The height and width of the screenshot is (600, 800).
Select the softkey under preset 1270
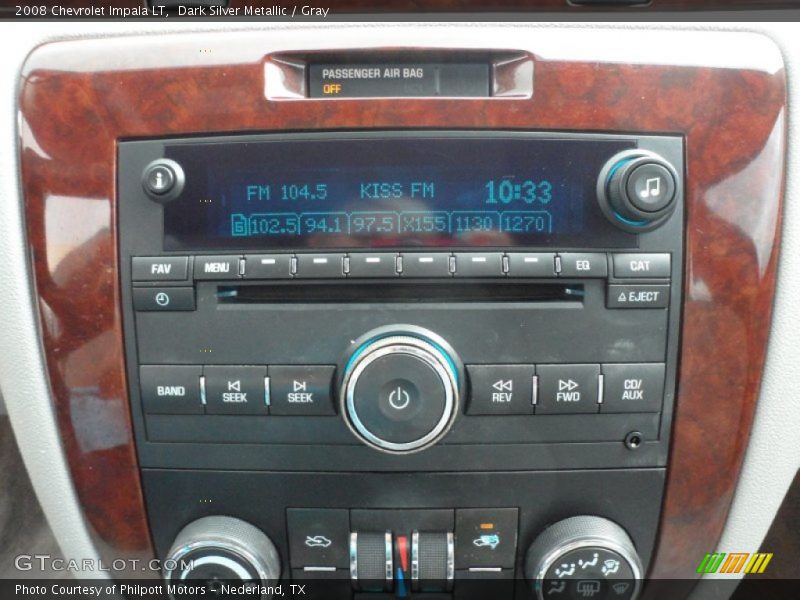coord(532,265)
